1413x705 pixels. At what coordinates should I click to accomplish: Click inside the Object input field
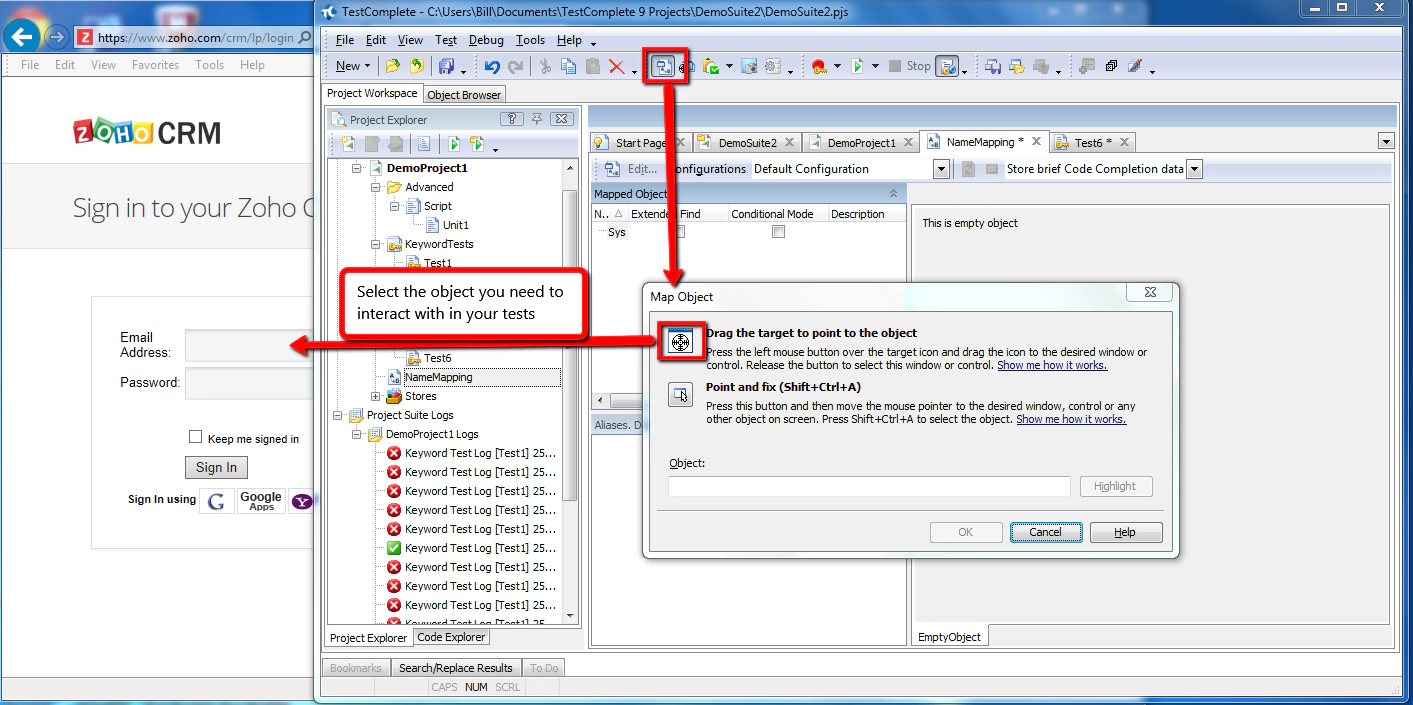(x=868, y=485)
